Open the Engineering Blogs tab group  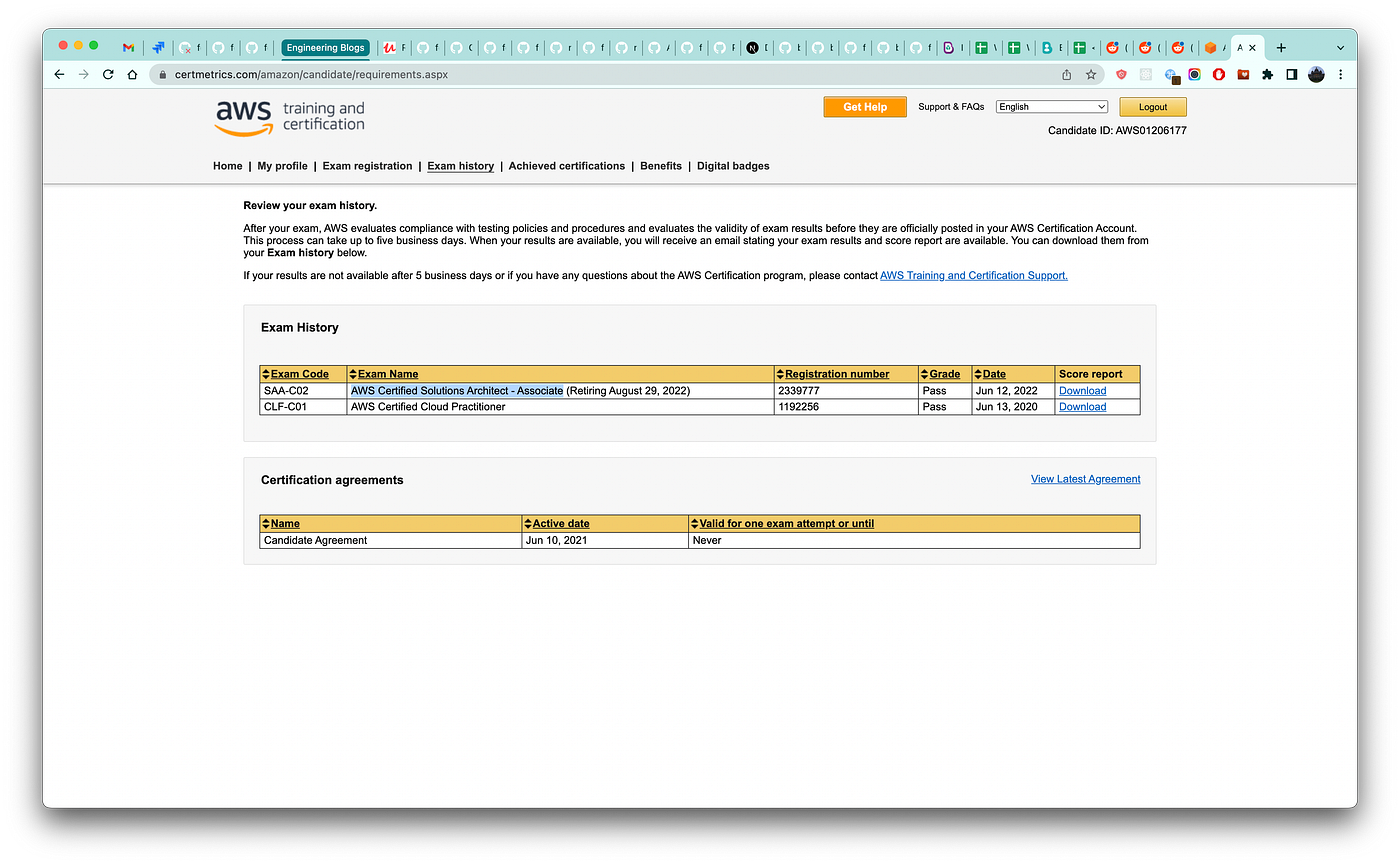click(x=325, y=48)
